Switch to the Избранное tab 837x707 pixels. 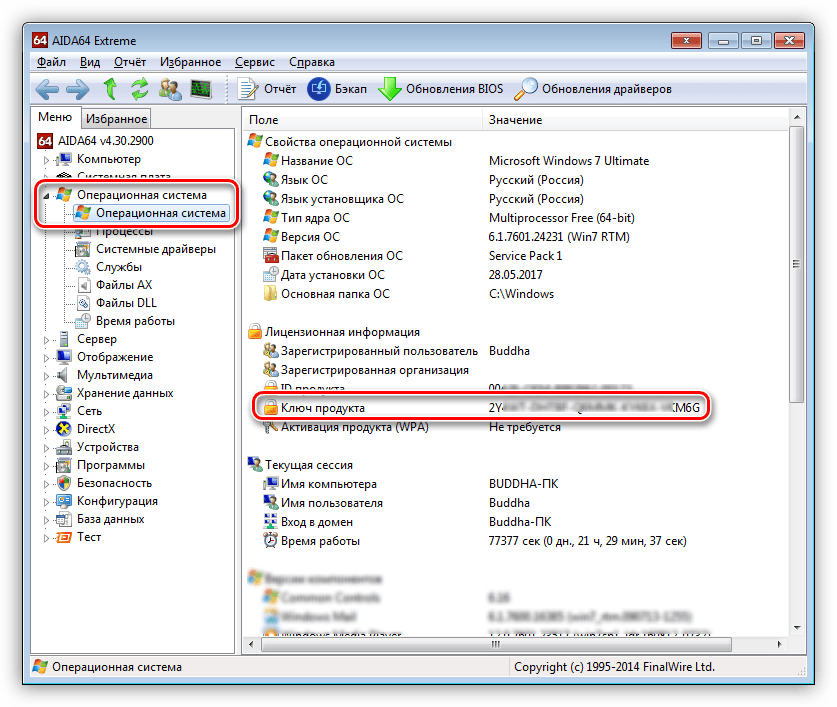point(116,119)
